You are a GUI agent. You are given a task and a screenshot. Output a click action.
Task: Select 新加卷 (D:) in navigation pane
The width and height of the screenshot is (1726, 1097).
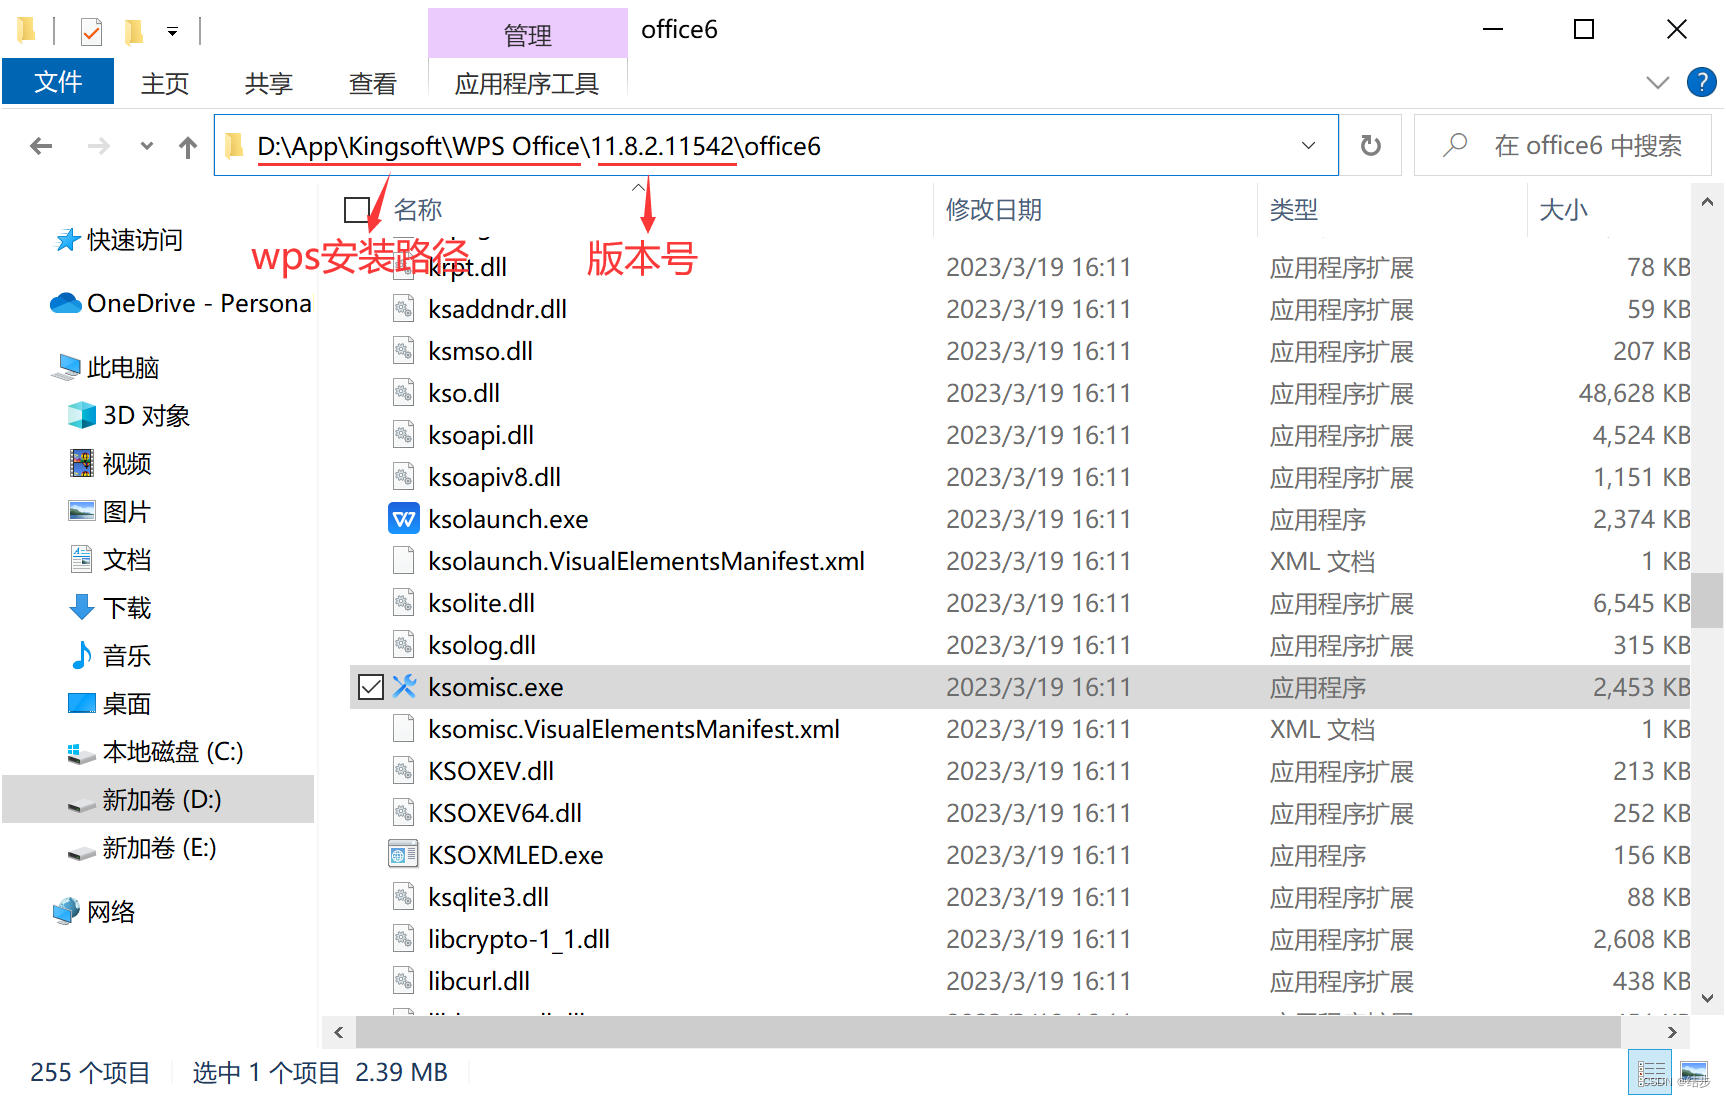click(158, 799)
